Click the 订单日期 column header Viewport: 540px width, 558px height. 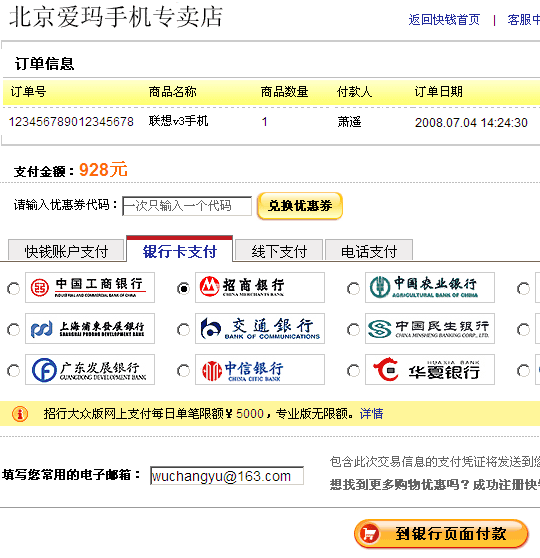439,92
